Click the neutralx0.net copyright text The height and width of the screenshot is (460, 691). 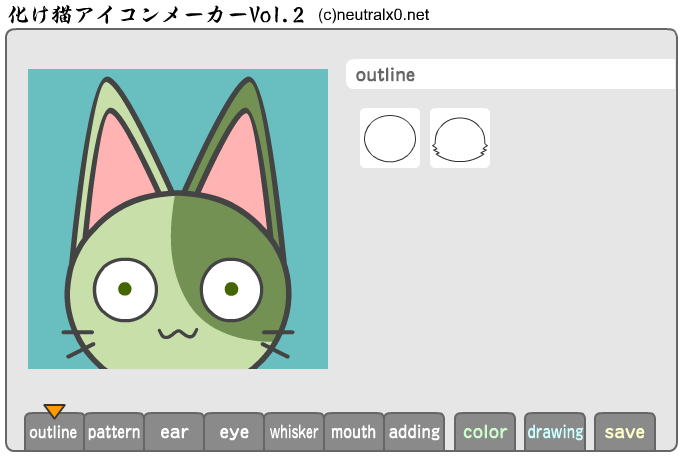pyautogui.click(x=373, y=15)
